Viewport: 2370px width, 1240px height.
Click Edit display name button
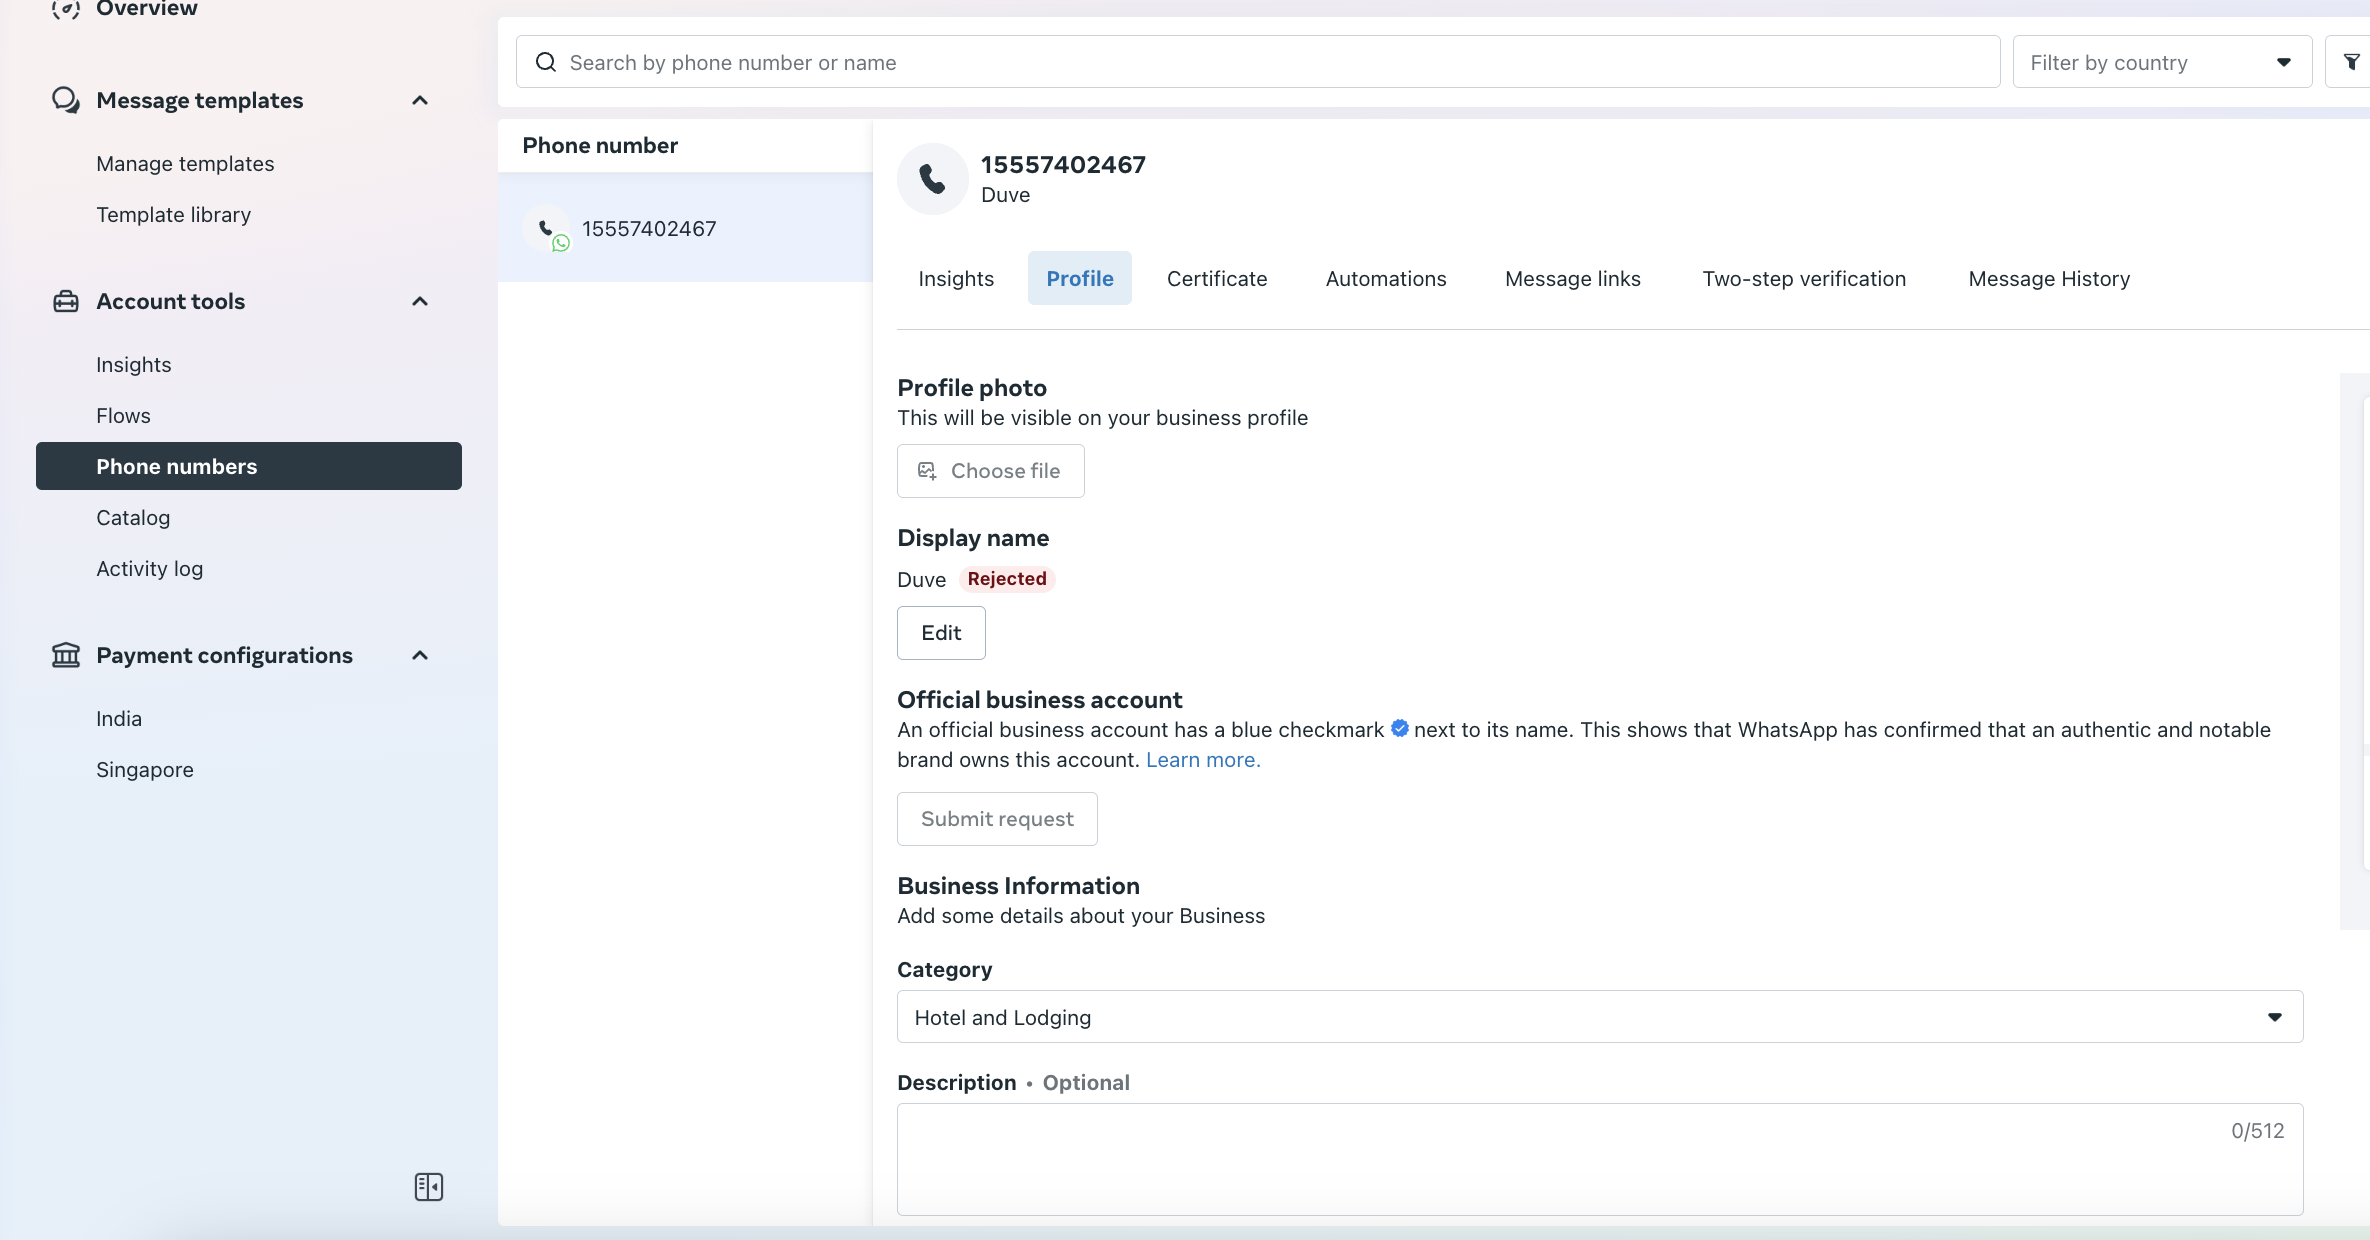coord(941,633)
